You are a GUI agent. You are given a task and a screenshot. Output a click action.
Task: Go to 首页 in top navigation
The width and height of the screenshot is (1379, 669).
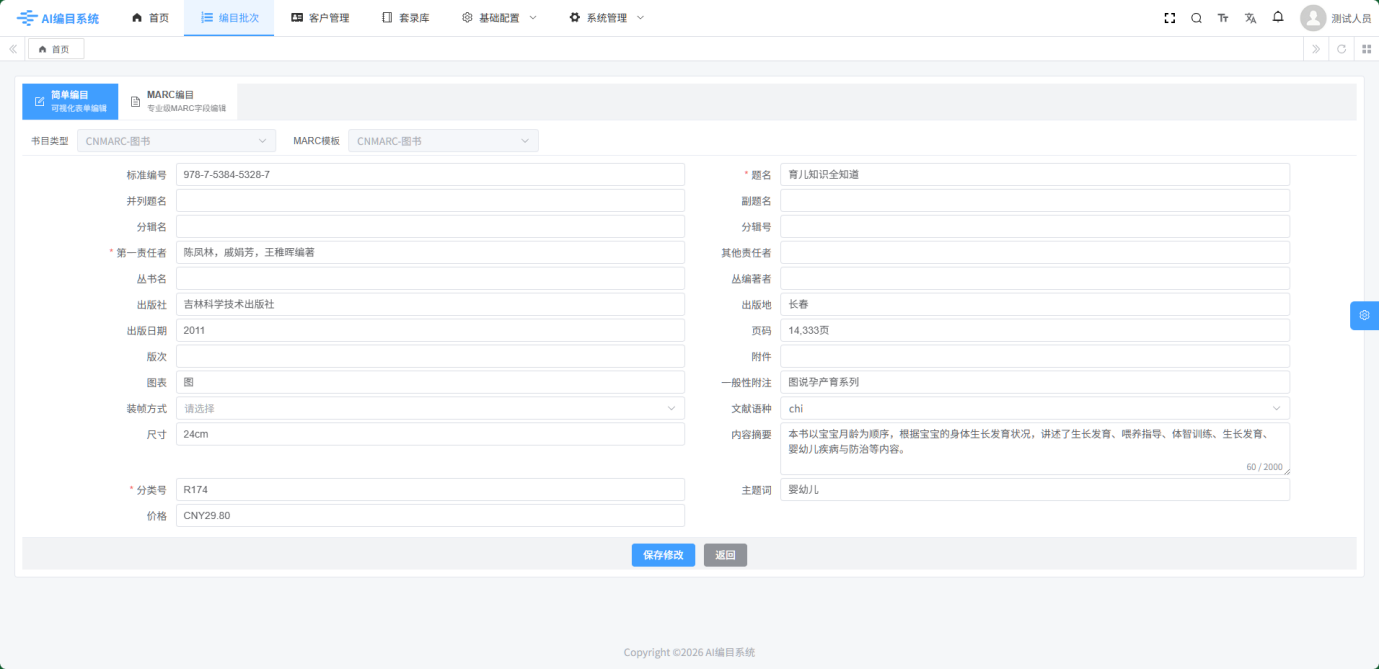[x=150, y=18]
